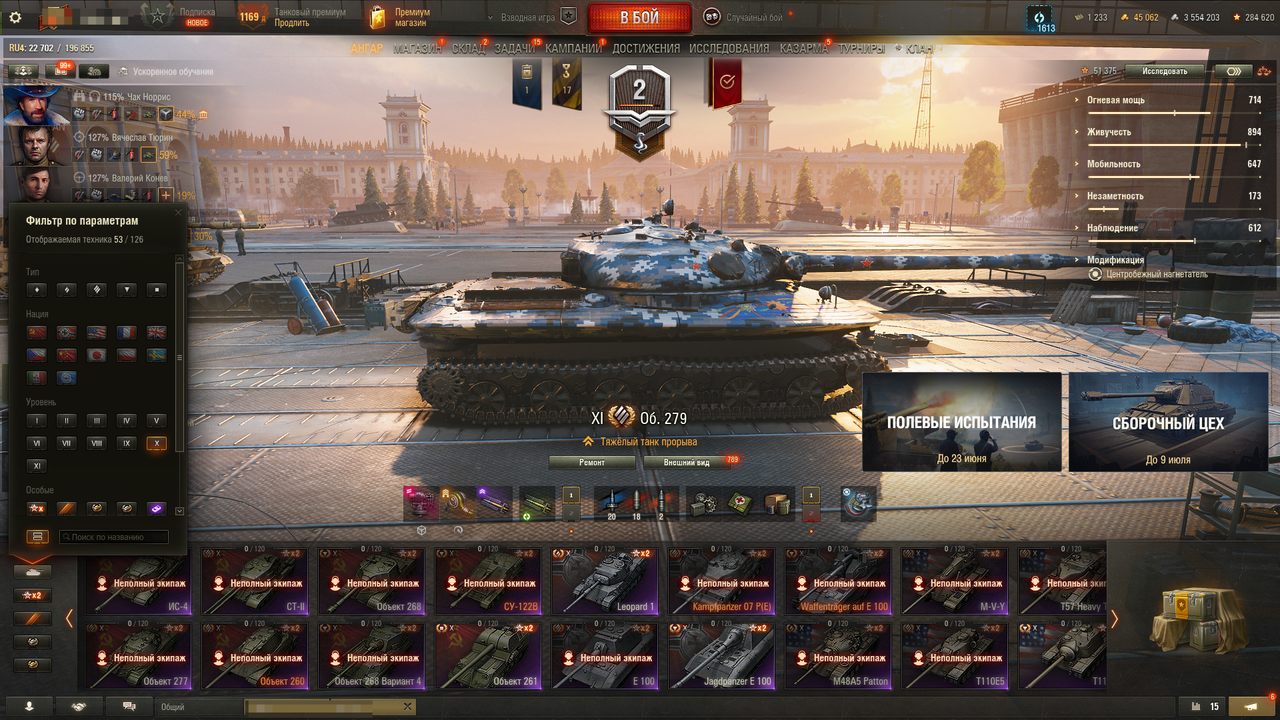Open the battle pass level 2 emblem
This screenshot has width=1280, height=720.
point(639,107)
